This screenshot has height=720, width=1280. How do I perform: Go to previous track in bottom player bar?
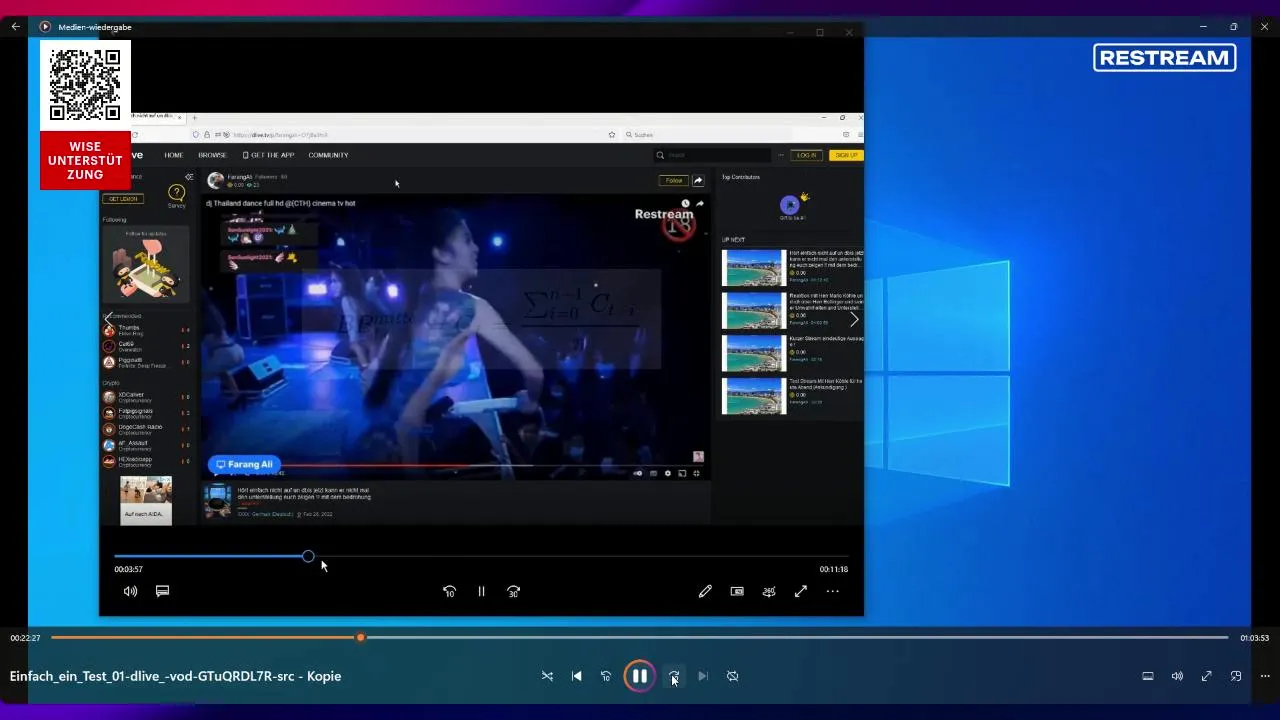576,676
